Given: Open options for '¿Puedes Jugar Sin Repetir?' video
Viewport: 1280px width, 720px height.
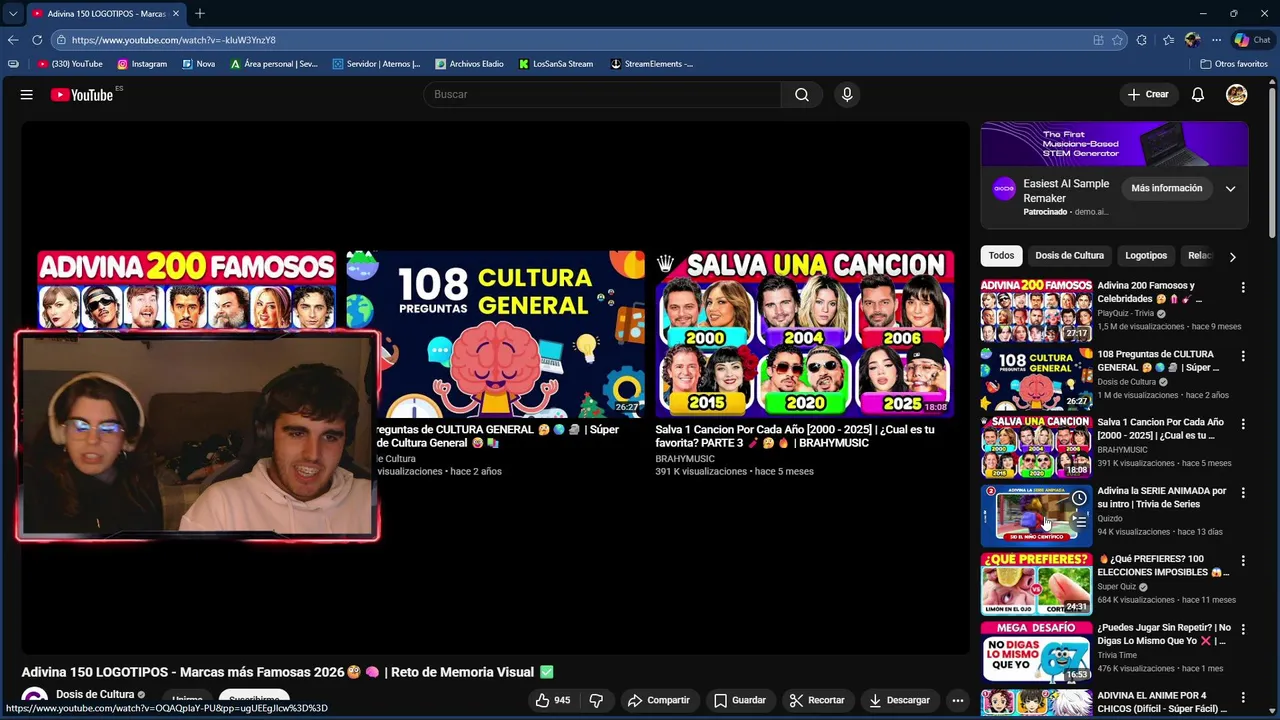Looking at the screenshot, I should point(1243,630).
